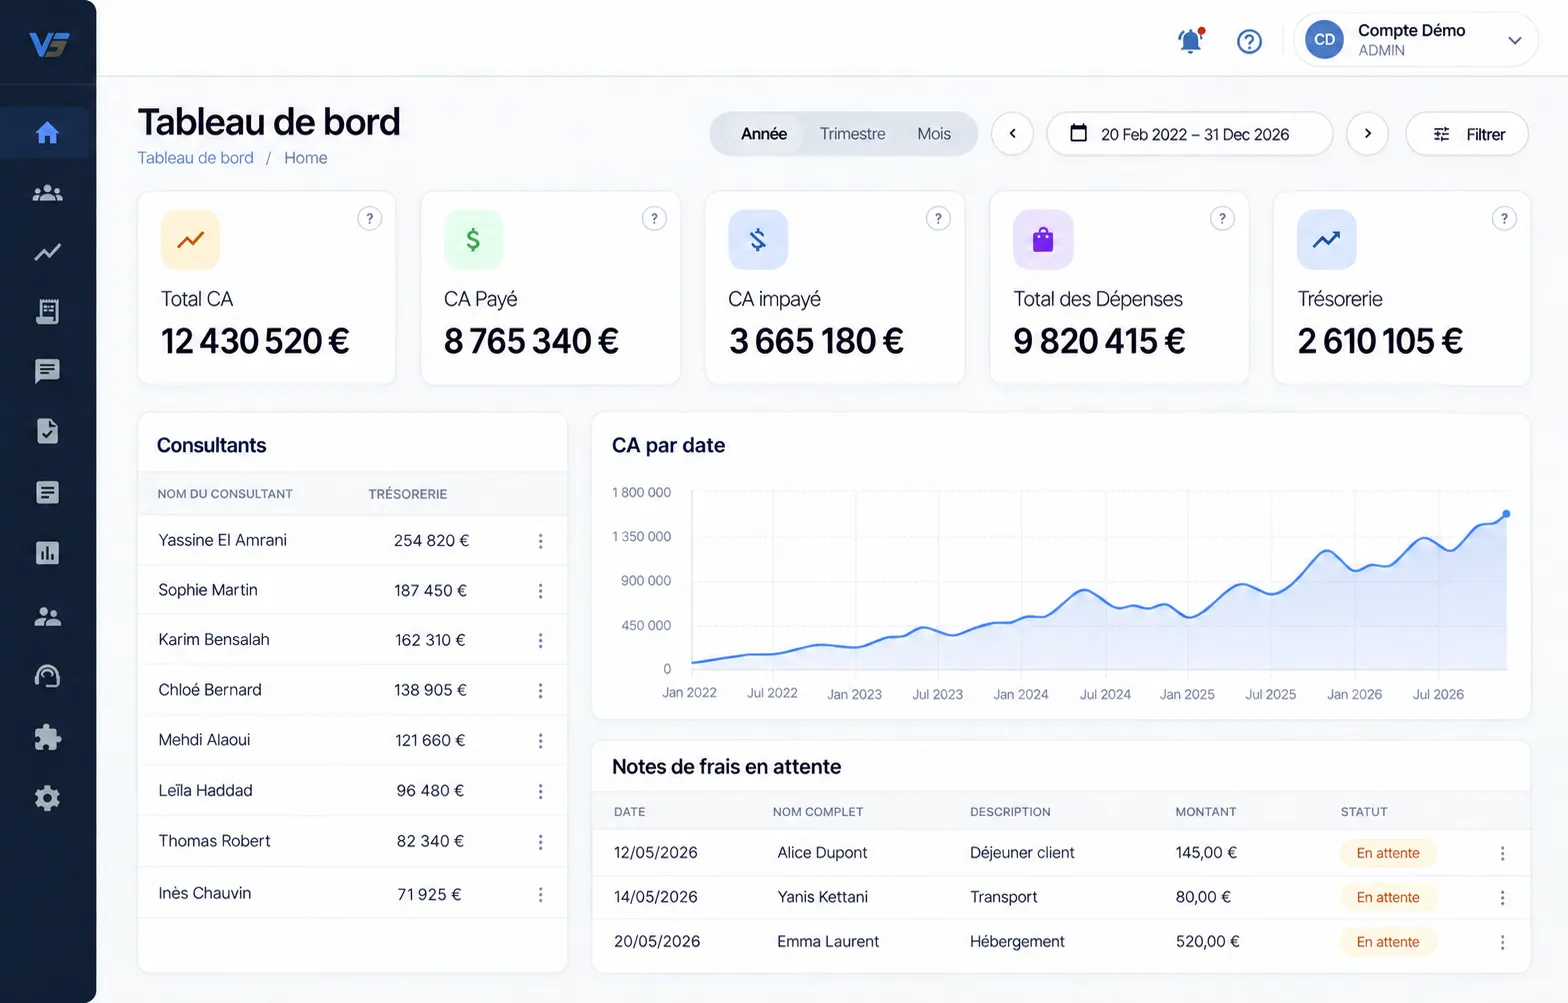Expand the Compte Démo account dropdown
The width and height of the screenshot is (1568, 1003).
[1415, 40]
